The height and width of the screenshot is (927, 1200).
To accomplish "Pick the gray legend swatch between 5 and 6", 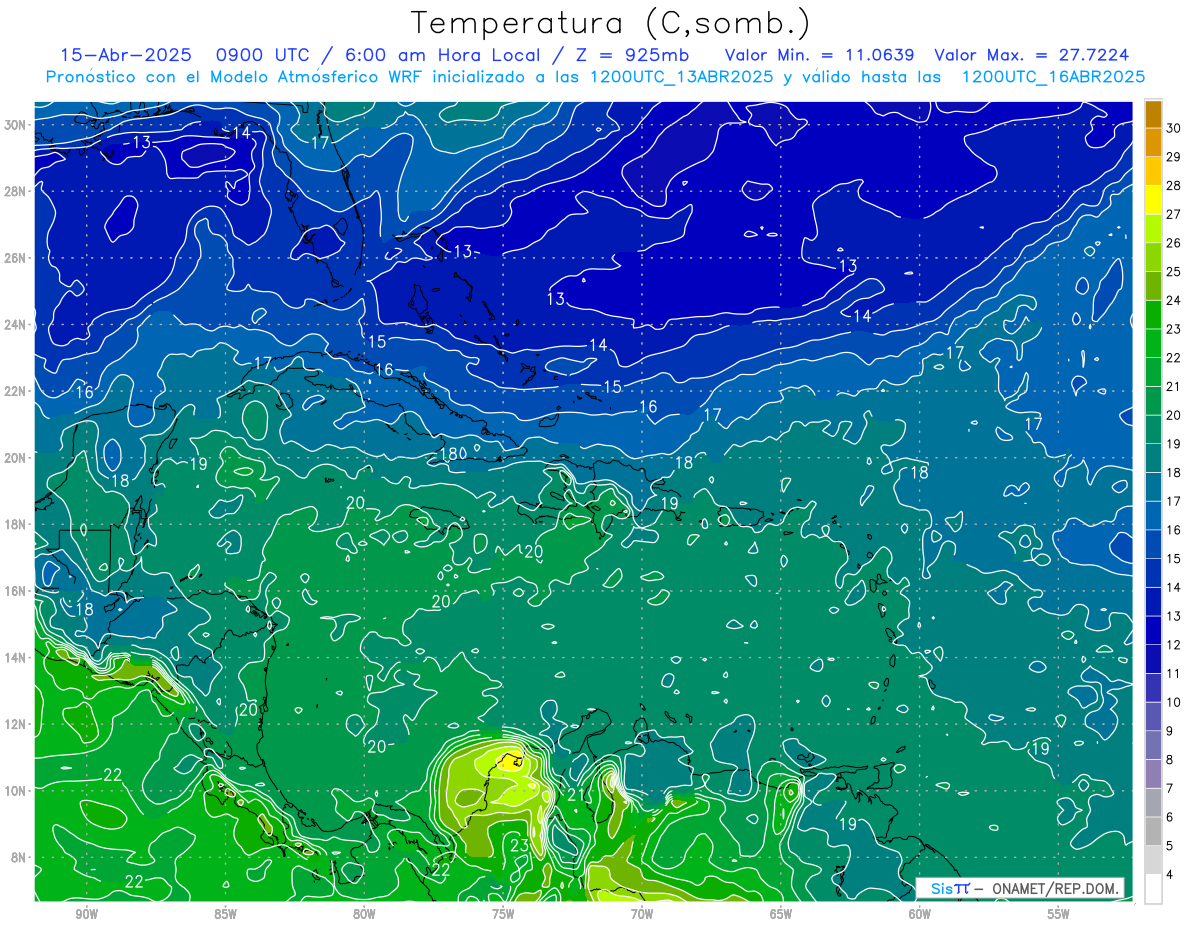I will (x=1153, y=832).
